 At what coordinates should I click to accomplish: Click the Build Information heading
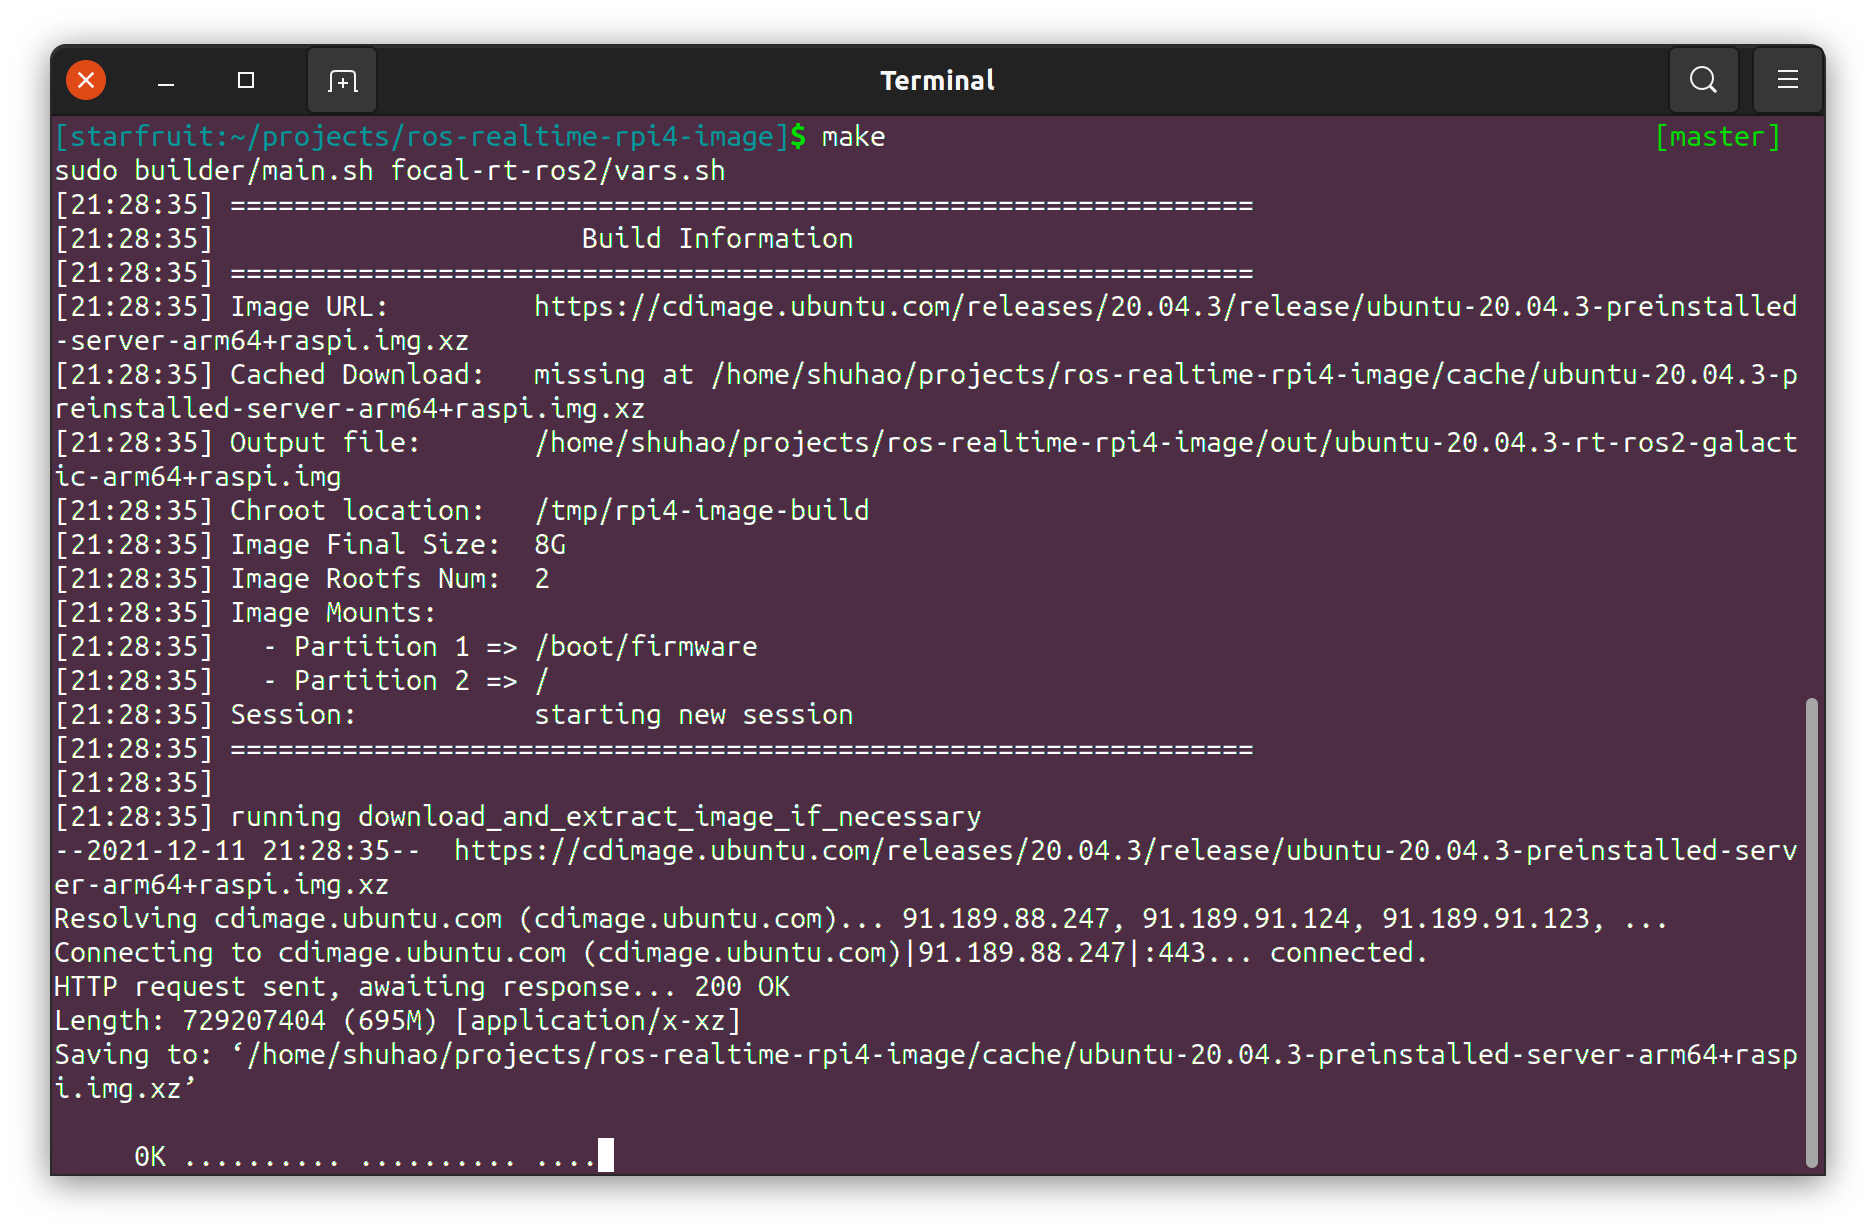point(717,239)
